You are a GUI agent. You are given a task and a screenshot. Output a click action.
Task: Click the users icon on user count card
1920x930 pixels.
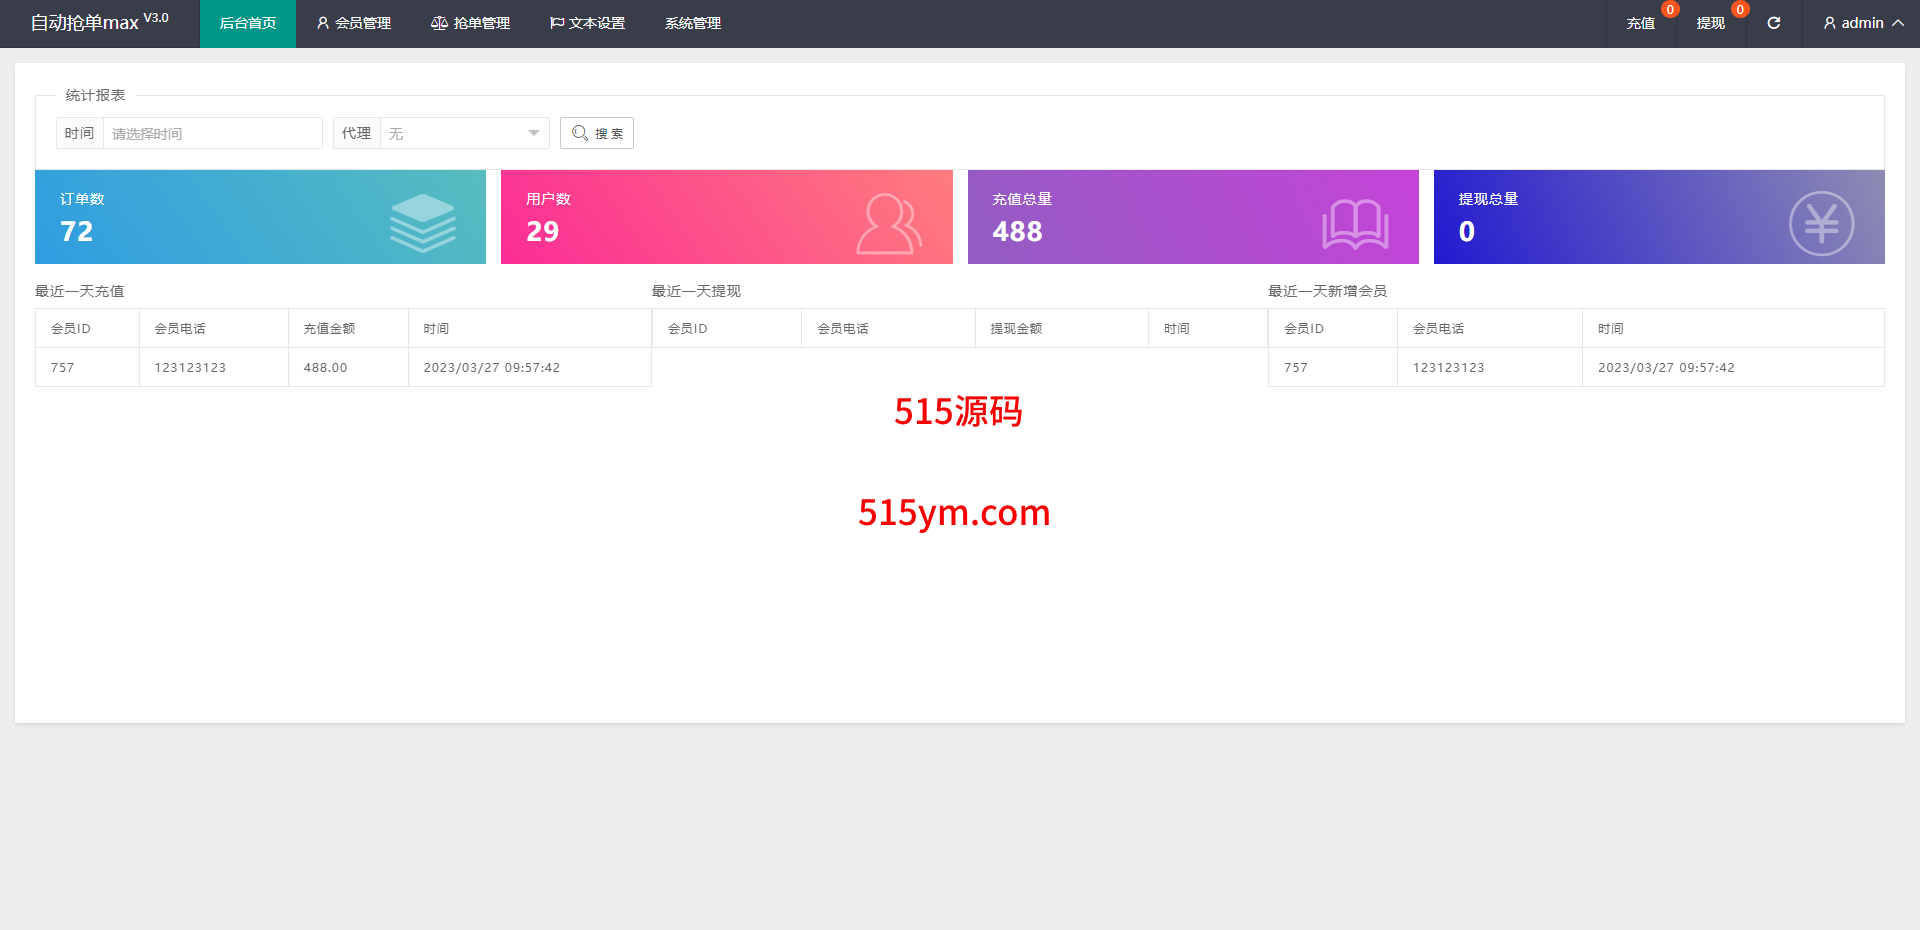[x=888, y=224]
